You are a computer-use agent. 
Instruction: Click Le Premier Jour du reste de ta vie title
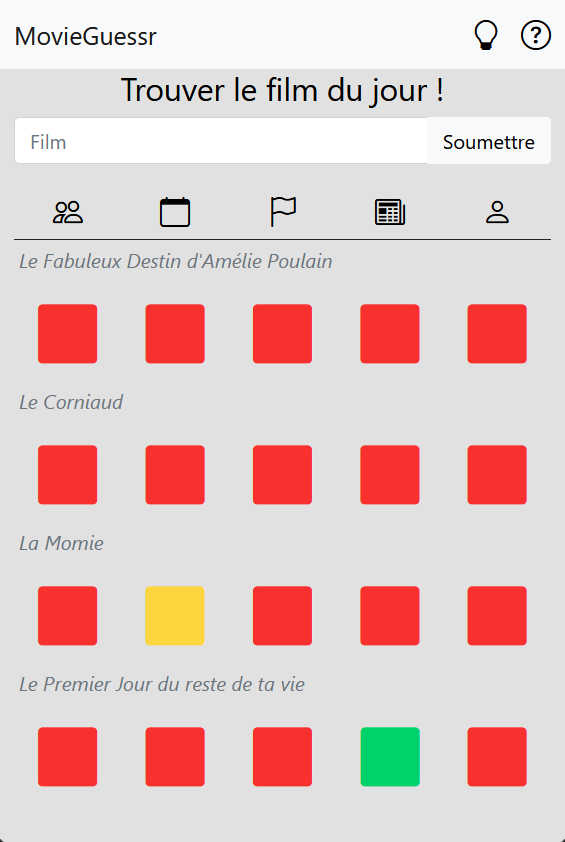click(162, 685)
